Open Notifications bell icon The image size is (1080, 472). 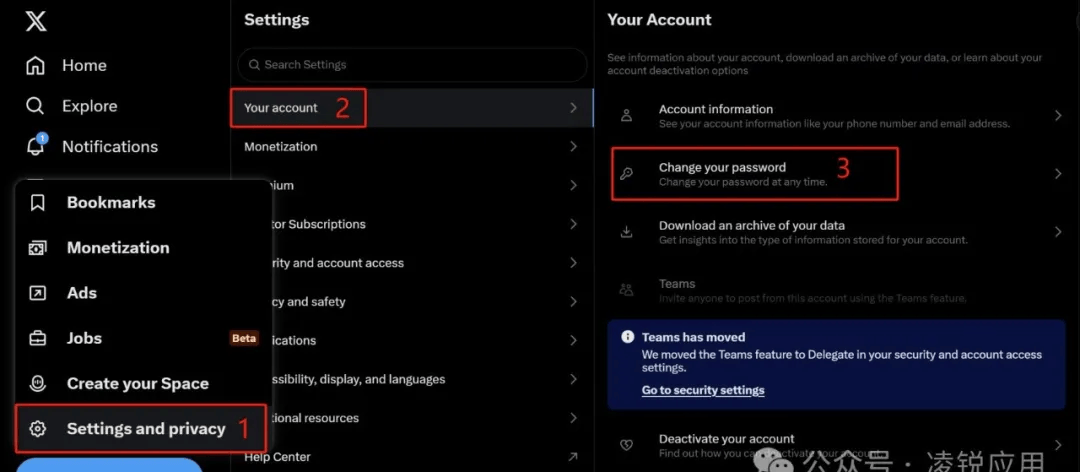tap(36, 145)
